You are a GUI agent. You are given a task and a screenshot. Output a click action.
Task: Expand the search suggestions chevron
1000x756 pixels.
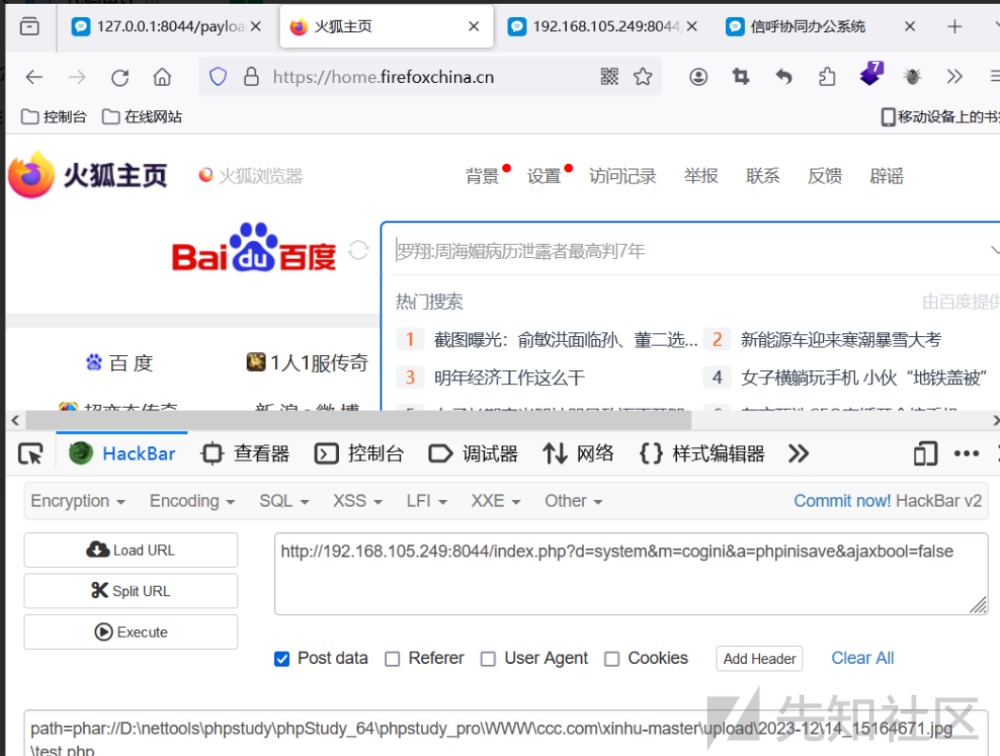(x=994, y=250)
